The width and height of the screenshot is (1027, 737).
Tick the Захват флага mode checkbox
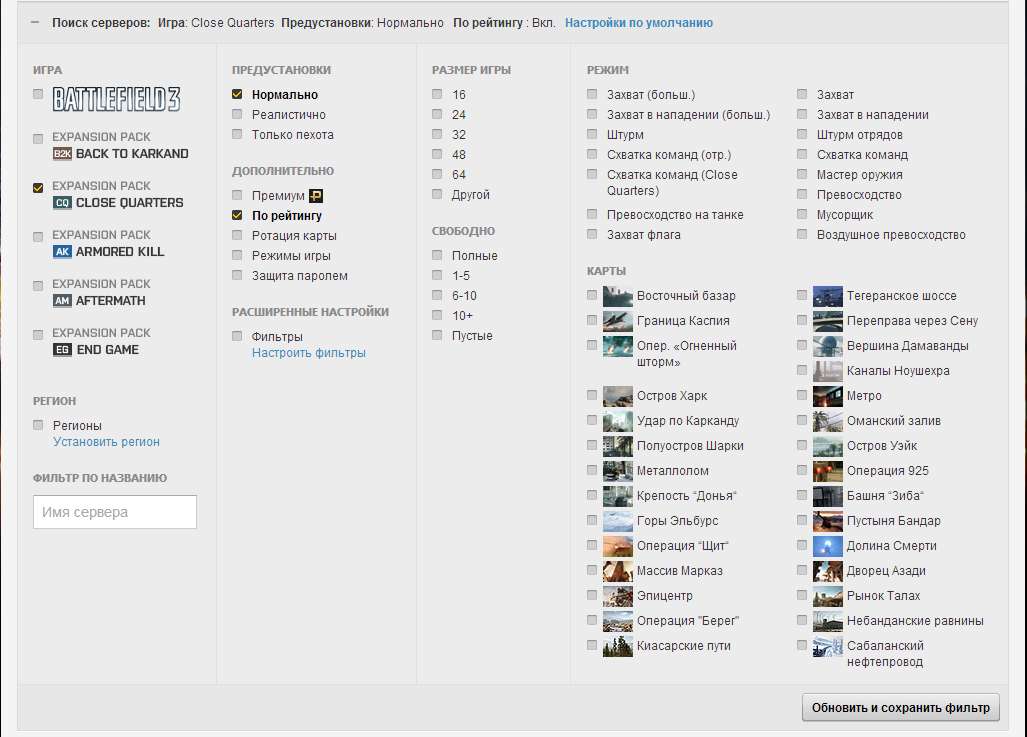point(592,234)
